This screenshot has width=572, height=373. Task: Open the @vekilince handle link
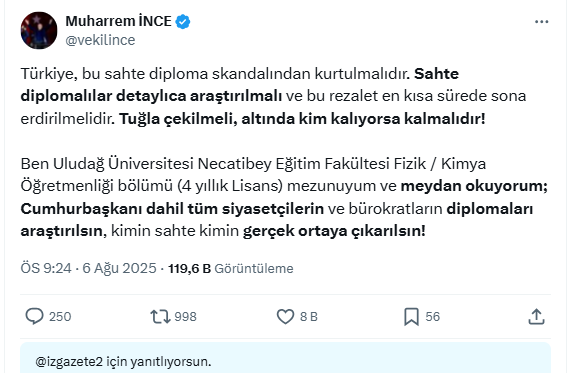pyautogui.click(x=100, y=40)
